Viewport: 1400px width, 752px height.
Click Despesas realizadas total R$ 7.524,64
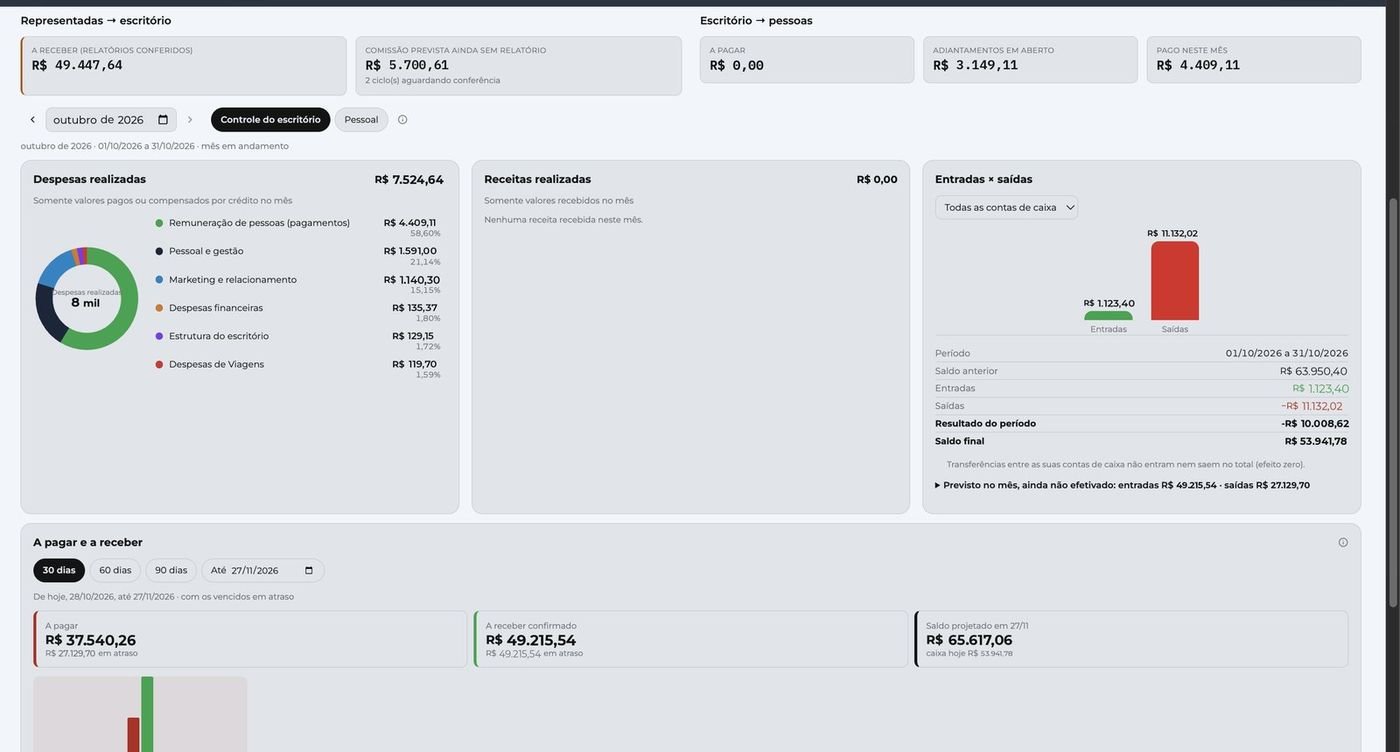[409, 180]
